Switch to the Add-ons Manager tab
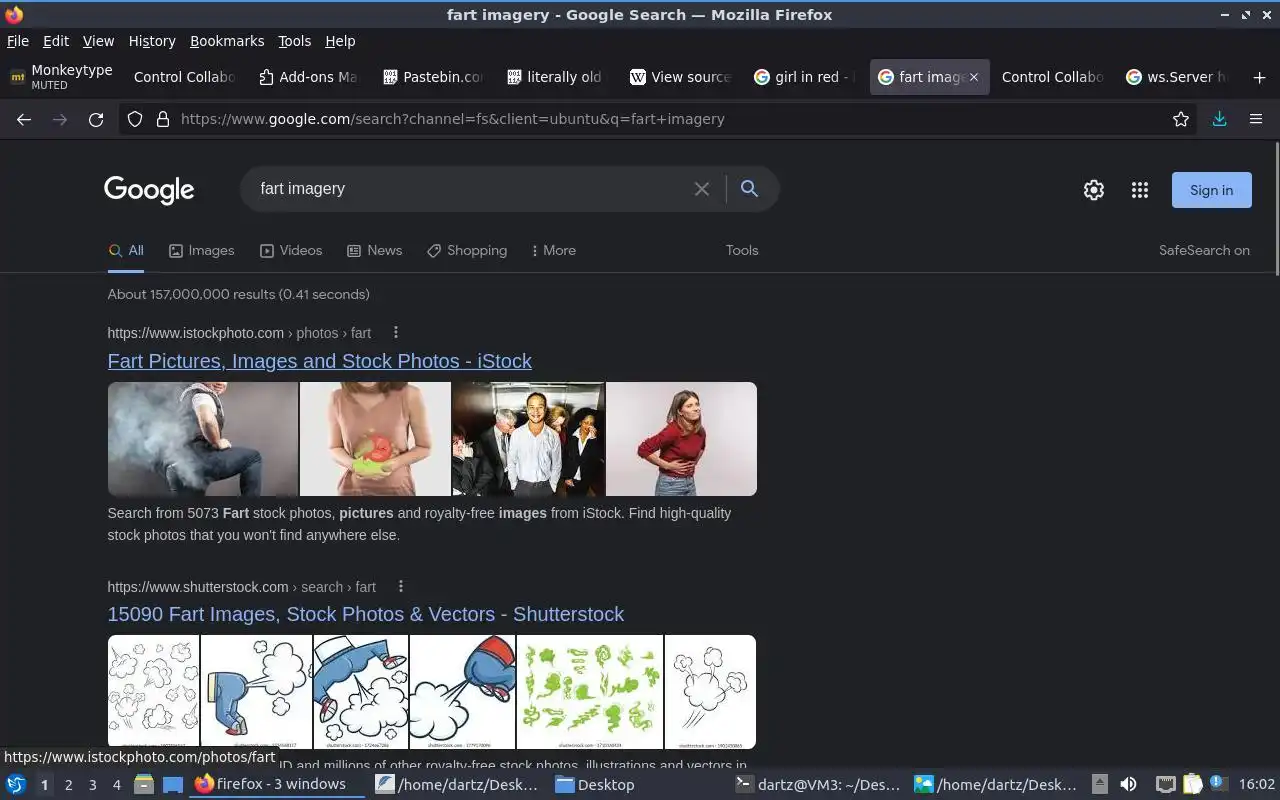This screenshot has width=1280, height=800. tap(308, 77)
